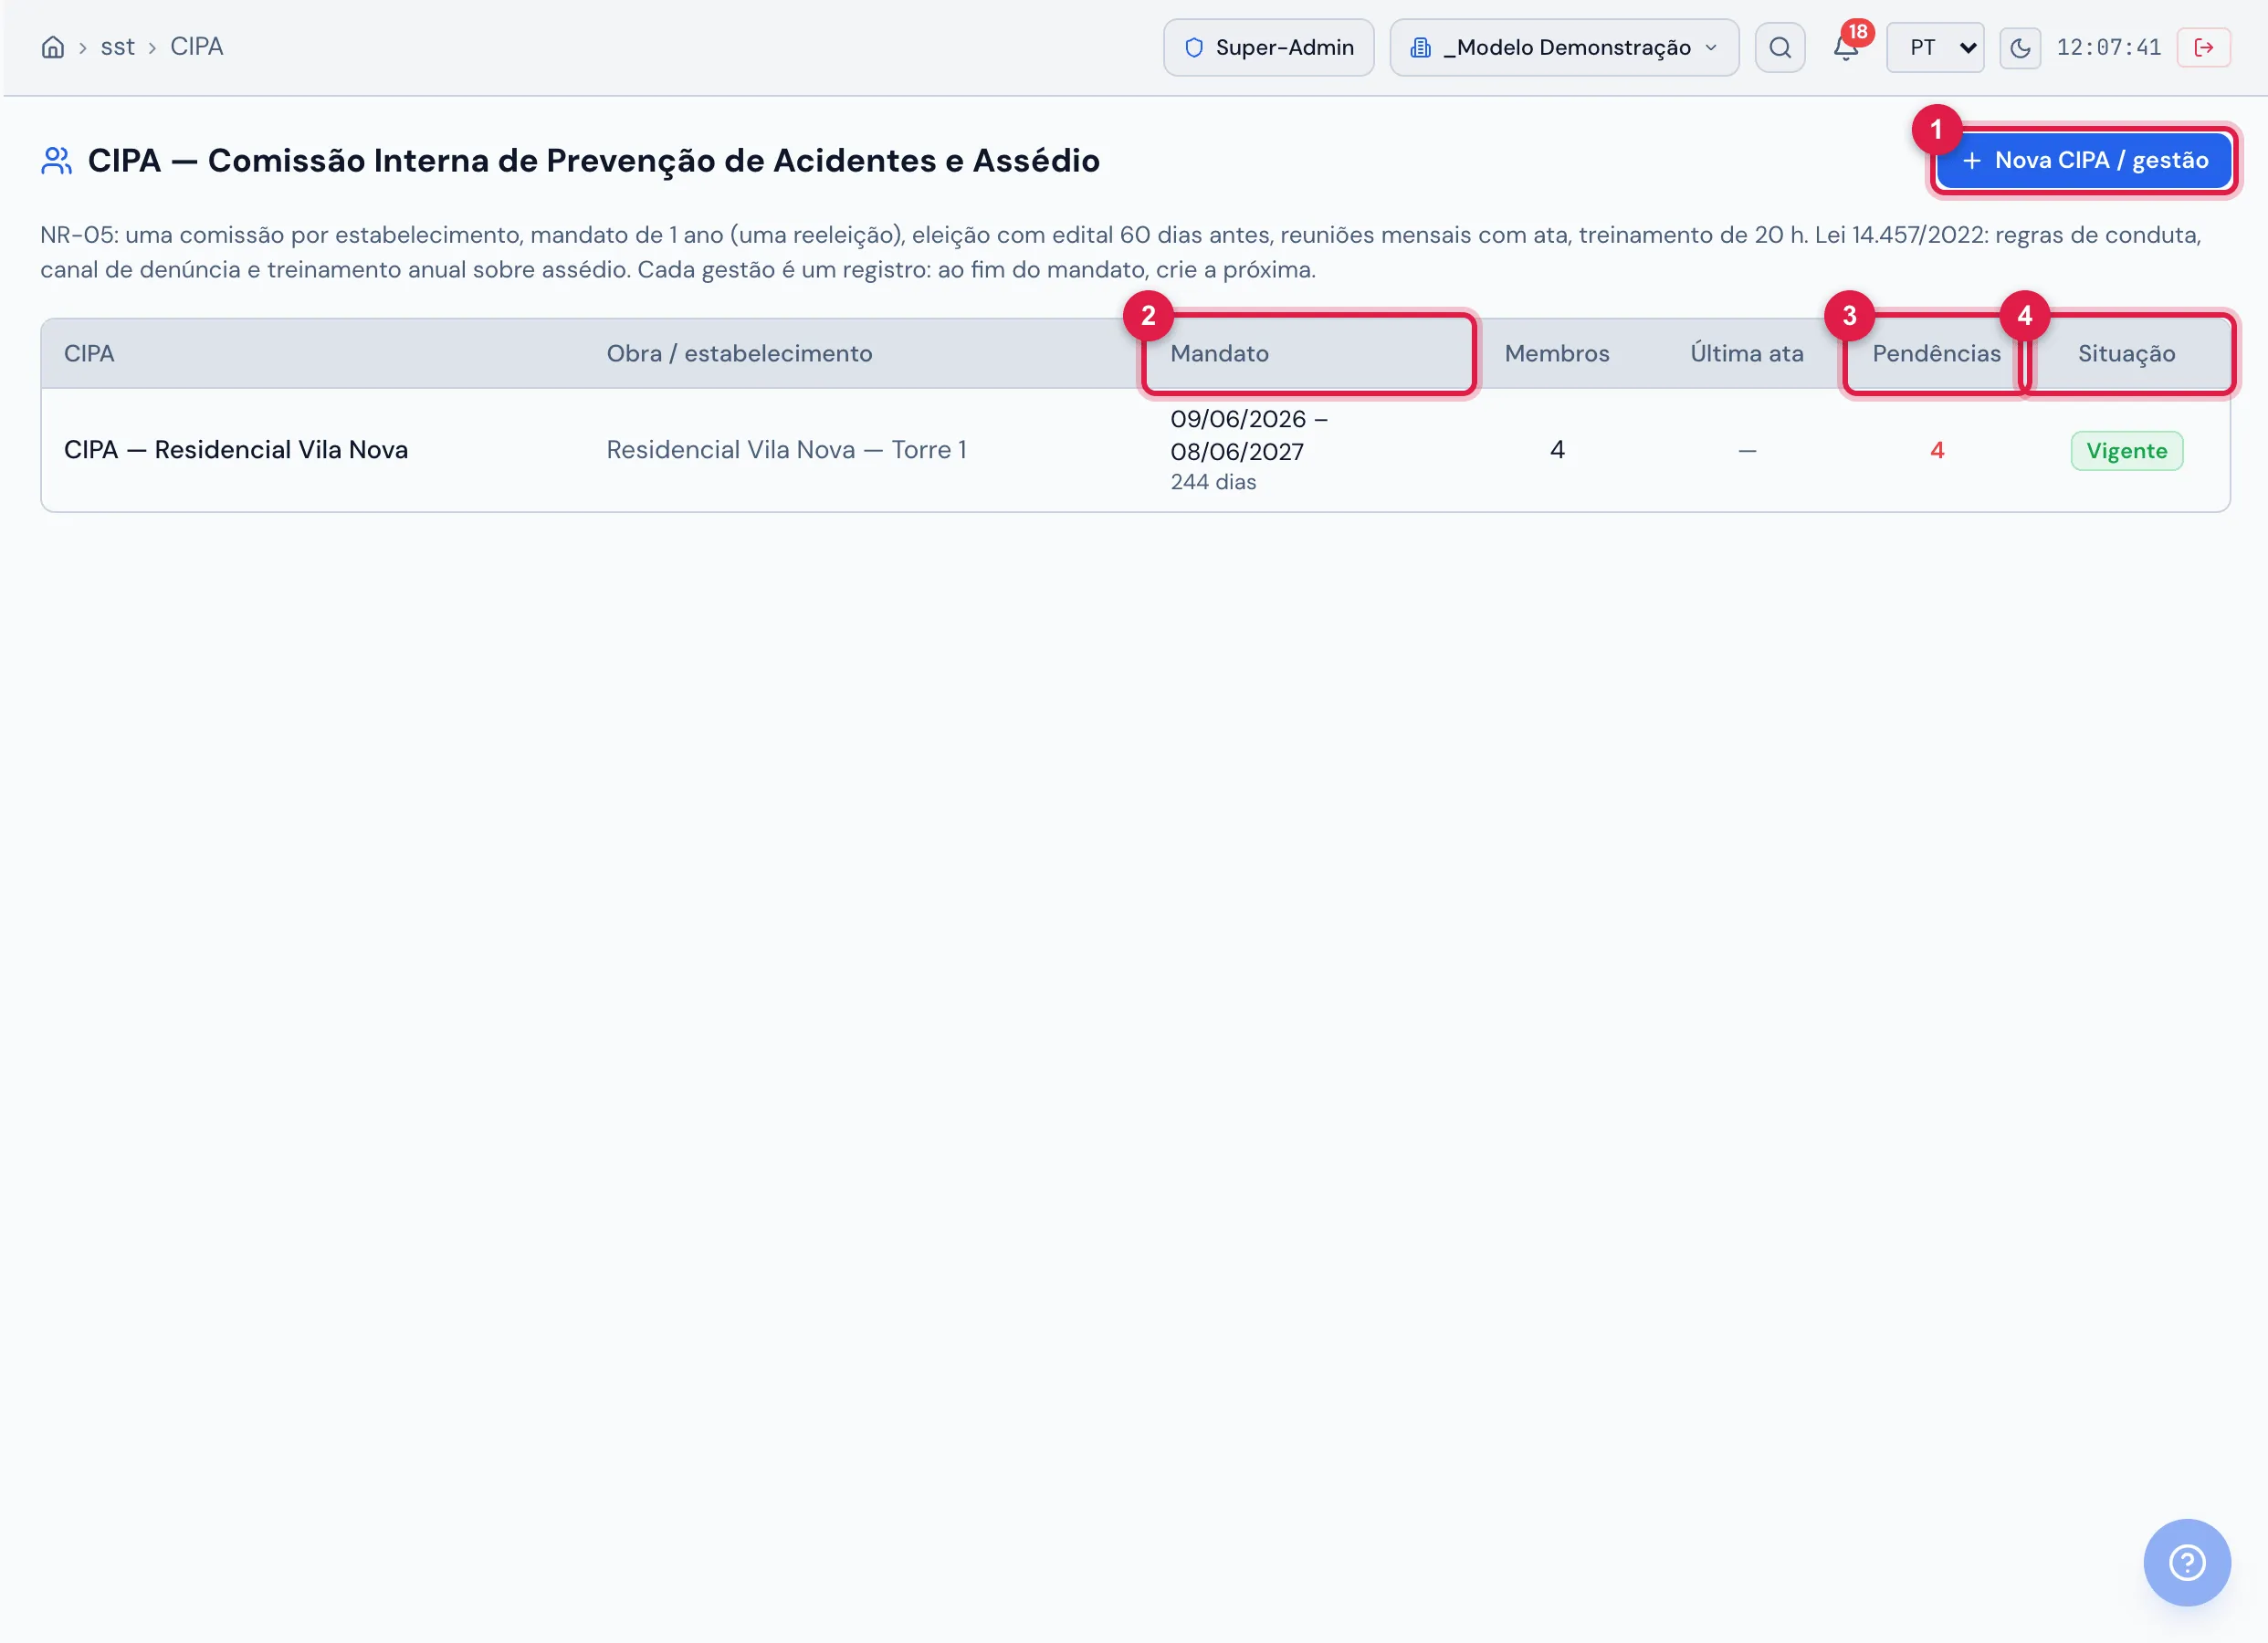Image resolution: width=2268 pixels, height=1643 pixels.
Task: Click Residencial Vila Nova — Torre 1 cell
Action: 786,450
